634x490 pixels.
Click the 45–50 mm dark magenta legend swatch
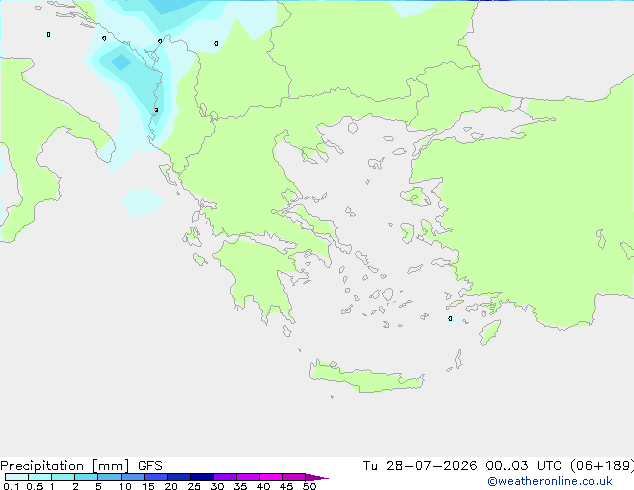294,477
